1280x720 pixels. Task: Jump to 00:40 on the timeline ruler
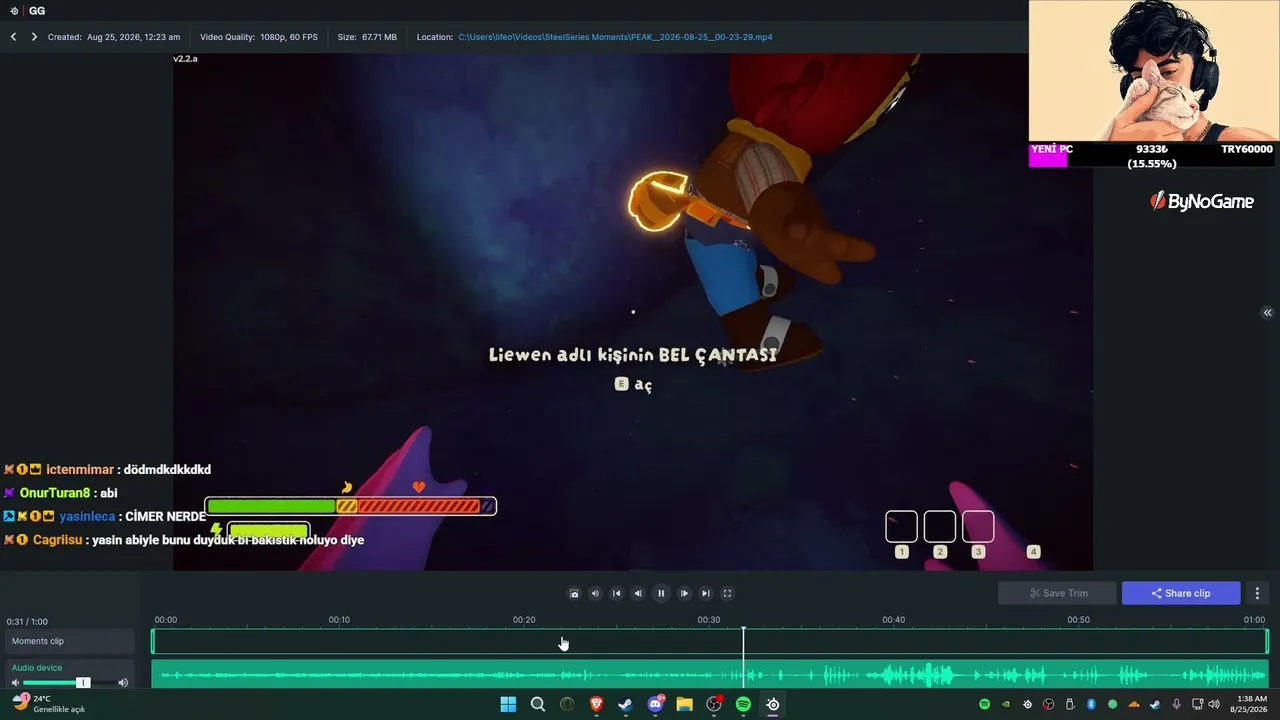(x=893, y=620)
